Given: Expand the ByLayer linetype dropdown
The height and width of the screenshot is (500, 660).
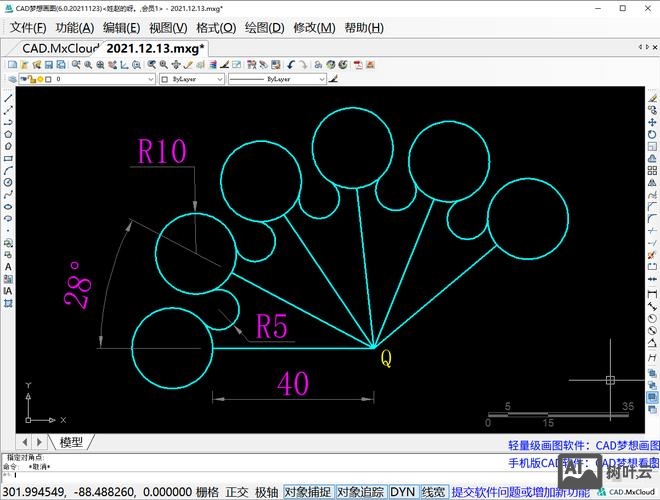Looking at the screenshot, I should pyautogui.click(x=277, y=78).
